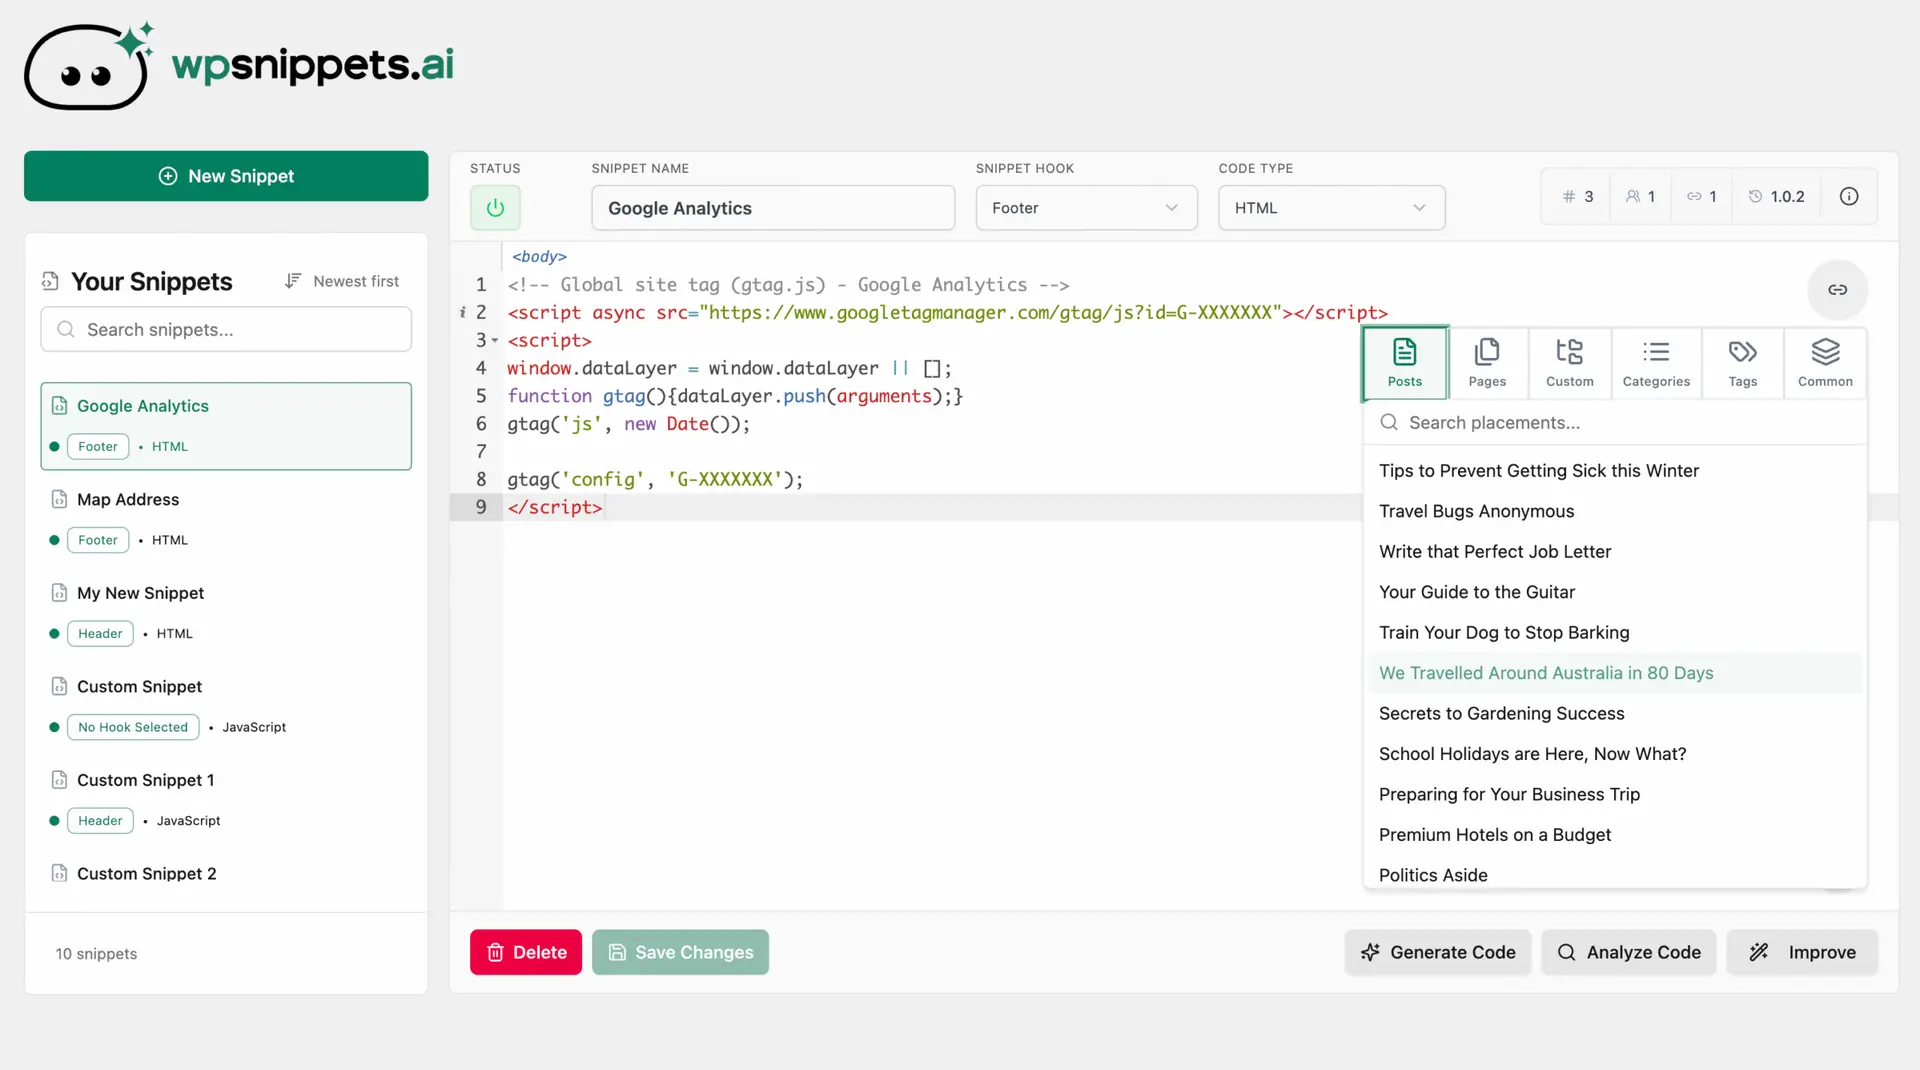Click the No Hook Selected tag
Viewport: 1920px width, 1070px height.
coord(133,727)
